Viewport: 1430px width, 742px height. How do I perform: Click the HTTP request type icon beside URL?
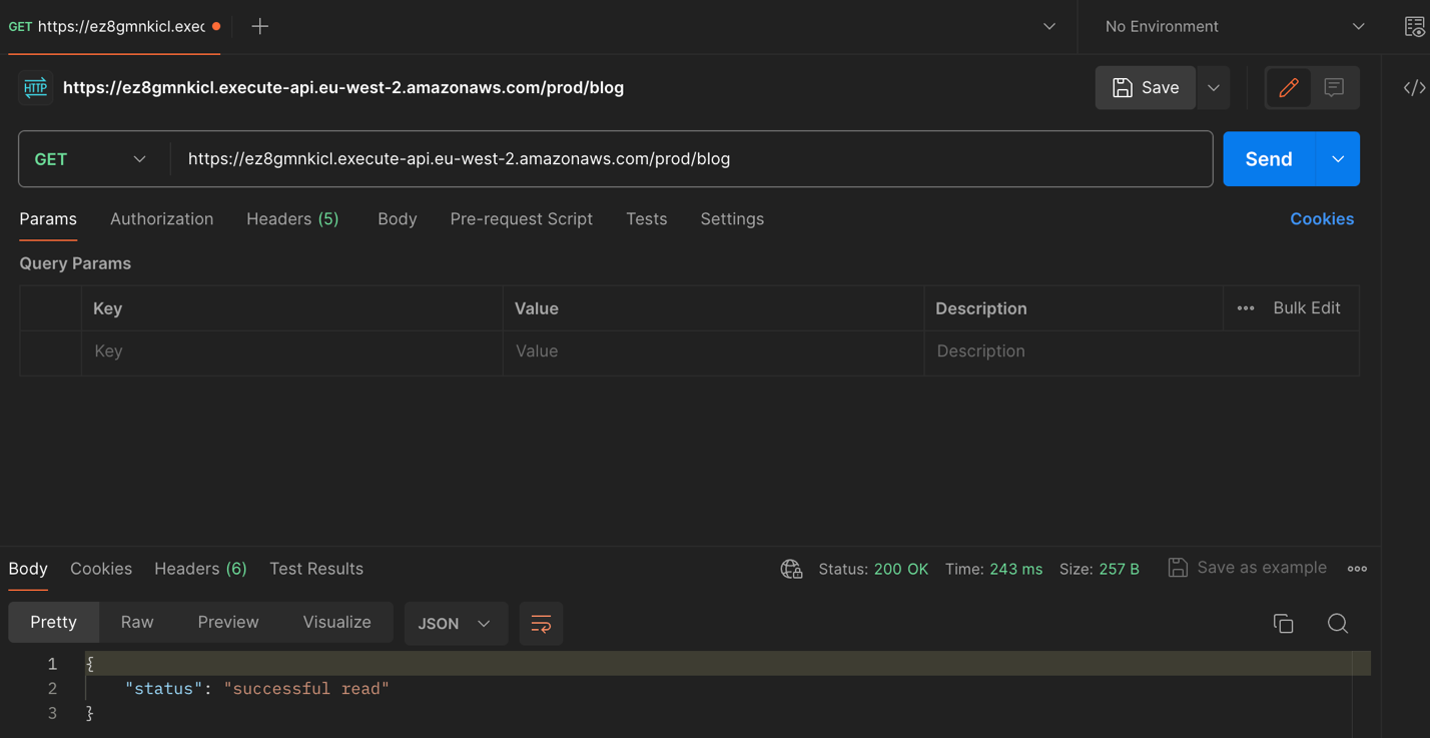pyautogui.click(x=35, y=88)
